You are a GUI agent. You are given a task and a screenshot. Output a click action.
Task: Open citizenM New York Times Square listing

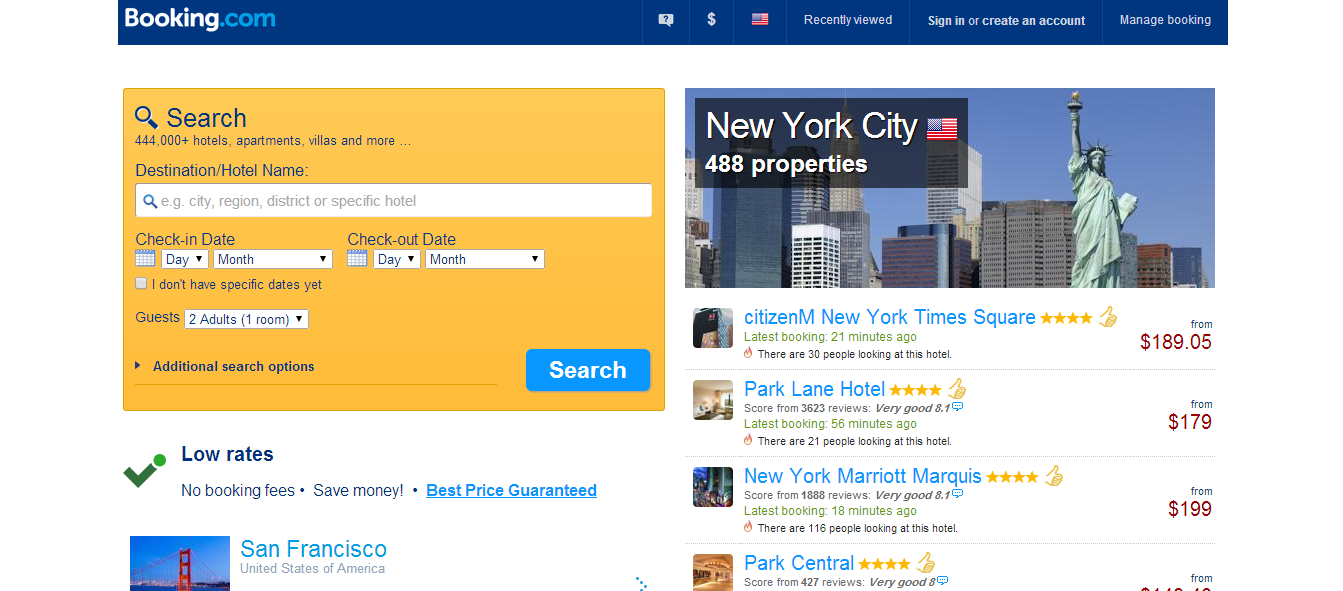pos(890,317)
